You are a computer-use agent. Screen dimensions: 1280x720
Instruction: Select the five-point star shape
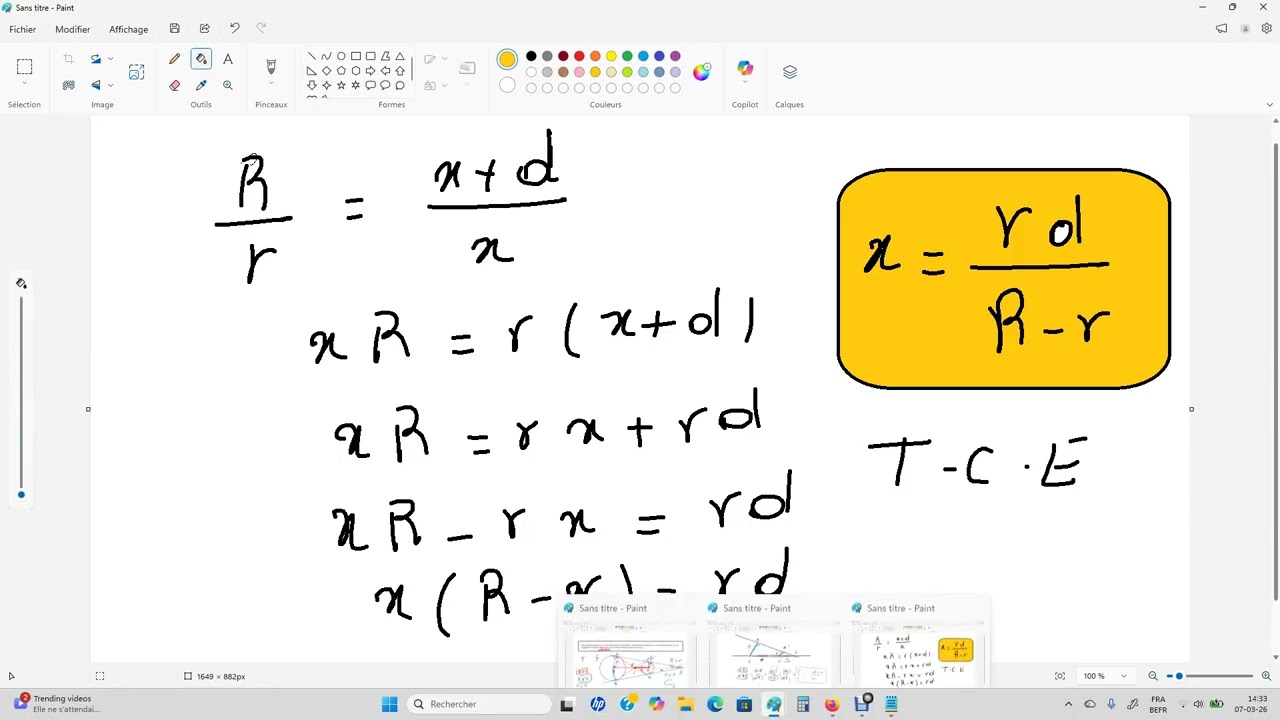pos(341,86)
